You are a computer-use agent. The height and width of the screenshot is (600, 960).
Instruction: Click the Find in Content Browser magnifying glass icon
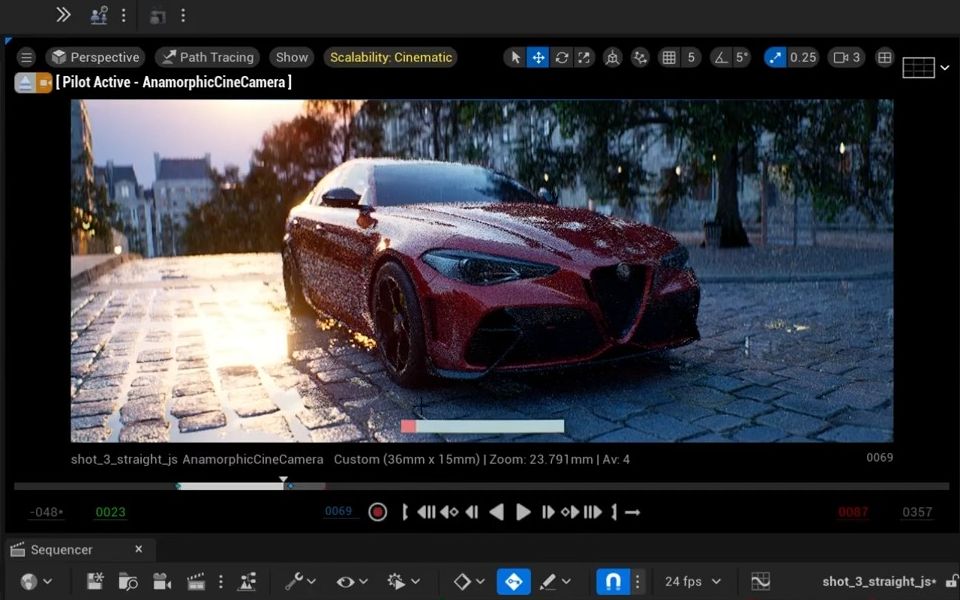pyautogui.click(x=128, y=581)
